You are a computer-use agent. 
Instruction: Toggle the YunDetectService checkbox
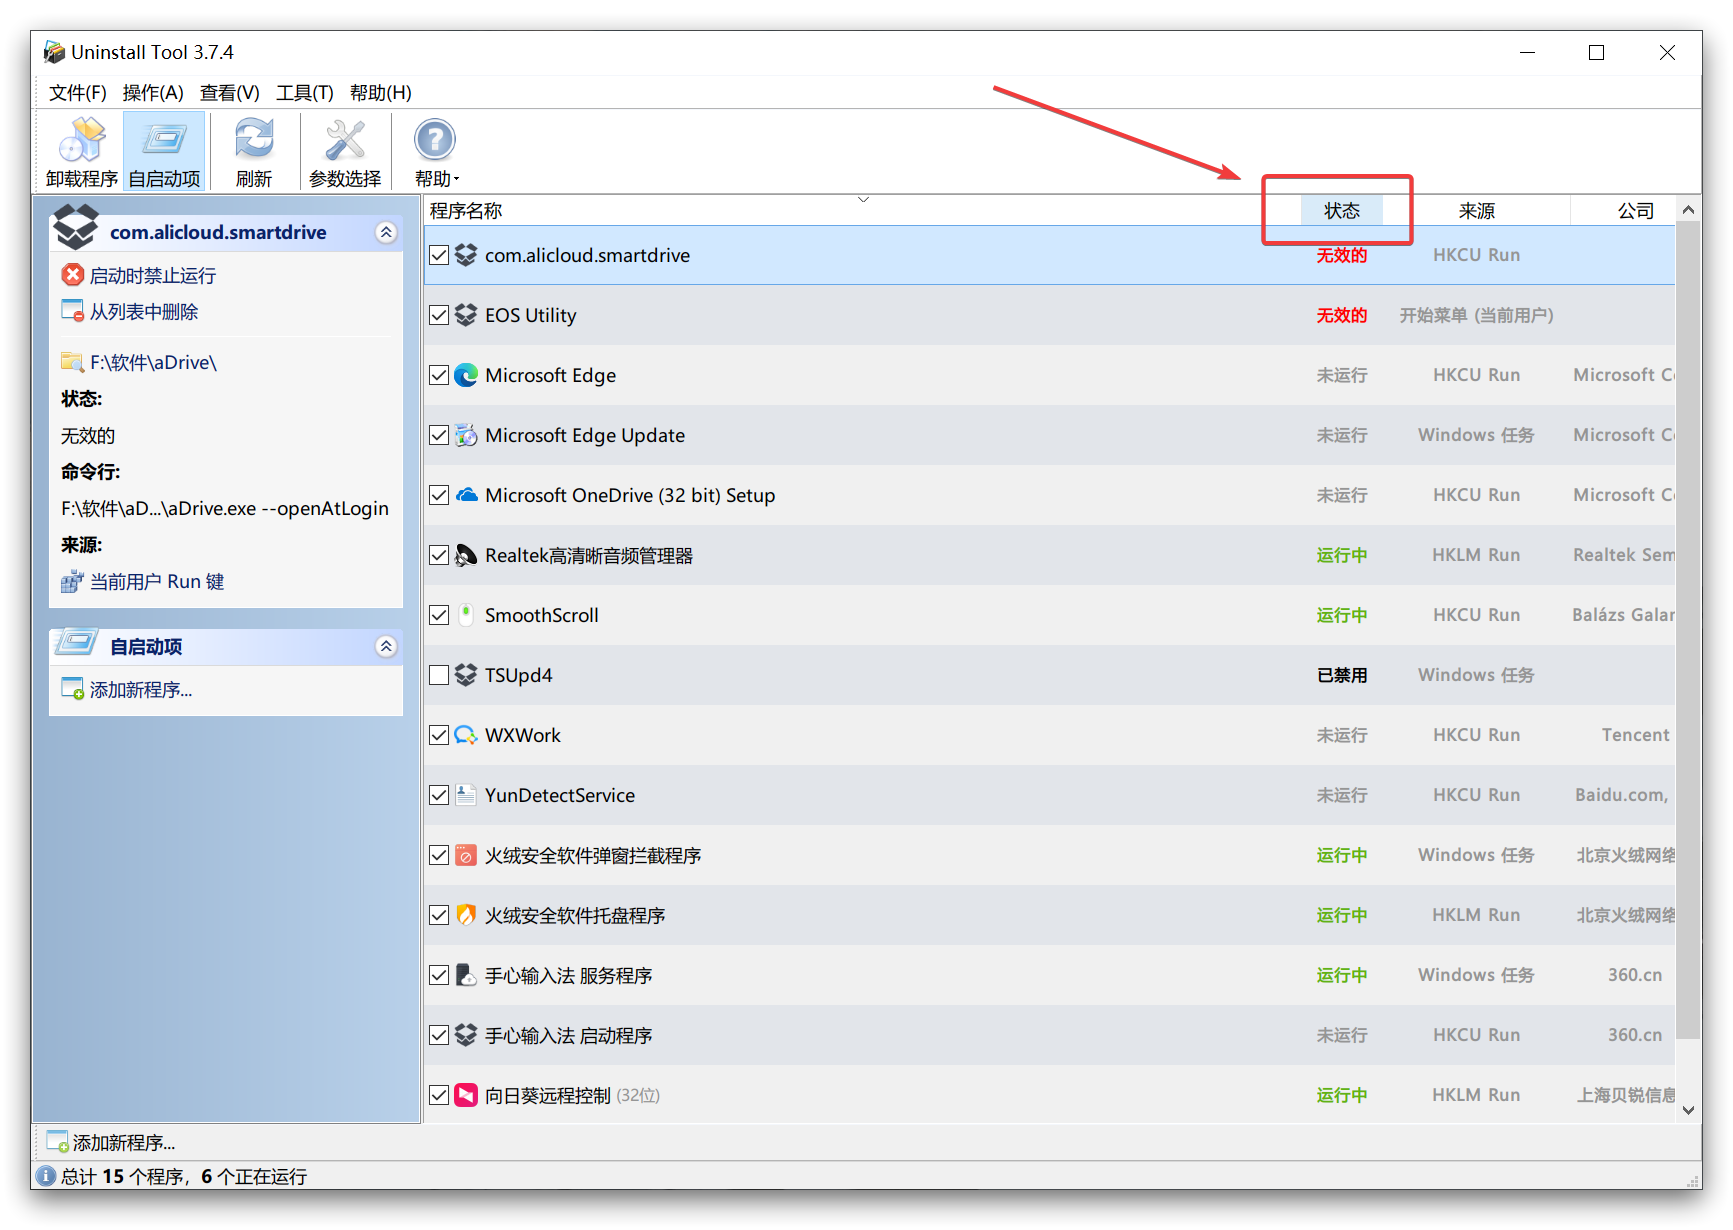439,795
